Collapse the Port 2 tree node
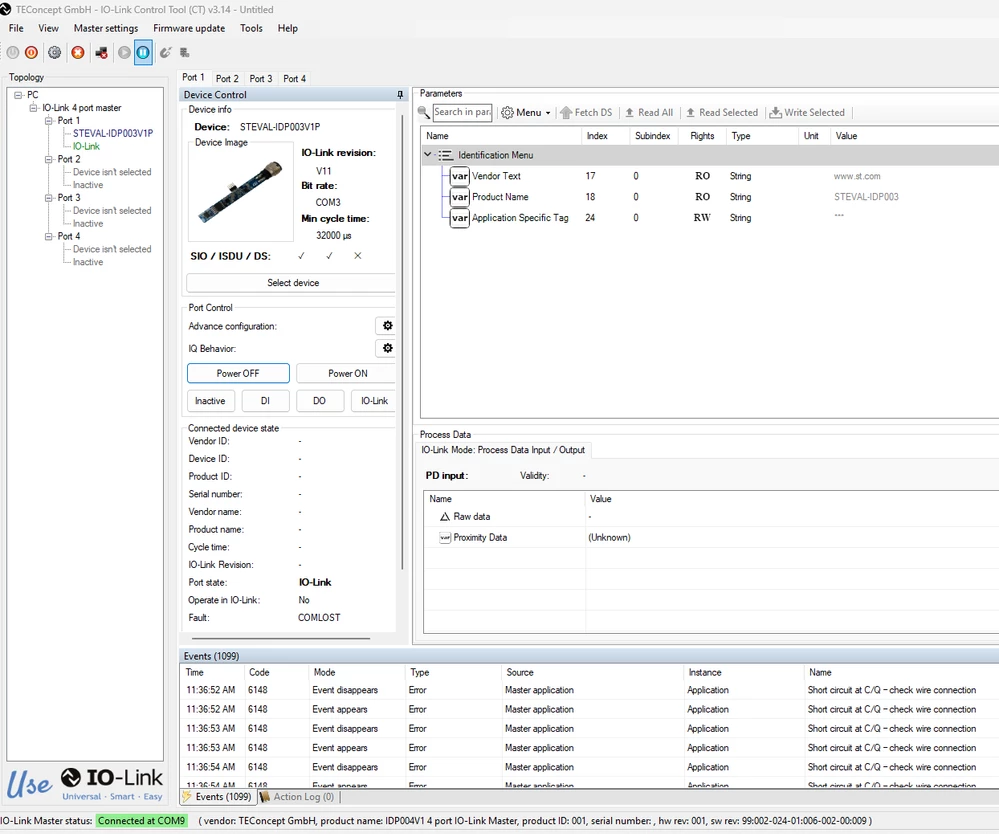This screenshot has height=834, width=999. click(x=48, y=159)
